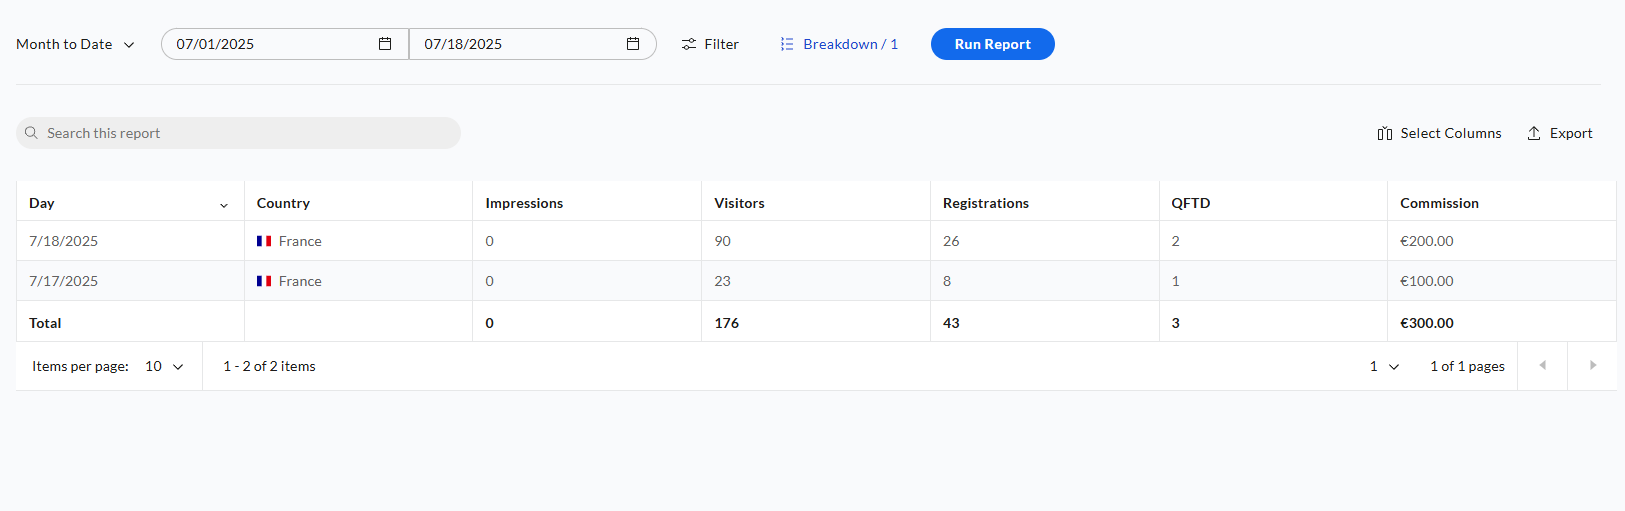Click the Run Report button
Viewport: 1625px width, 511px height.
click(x=993, y=44)
